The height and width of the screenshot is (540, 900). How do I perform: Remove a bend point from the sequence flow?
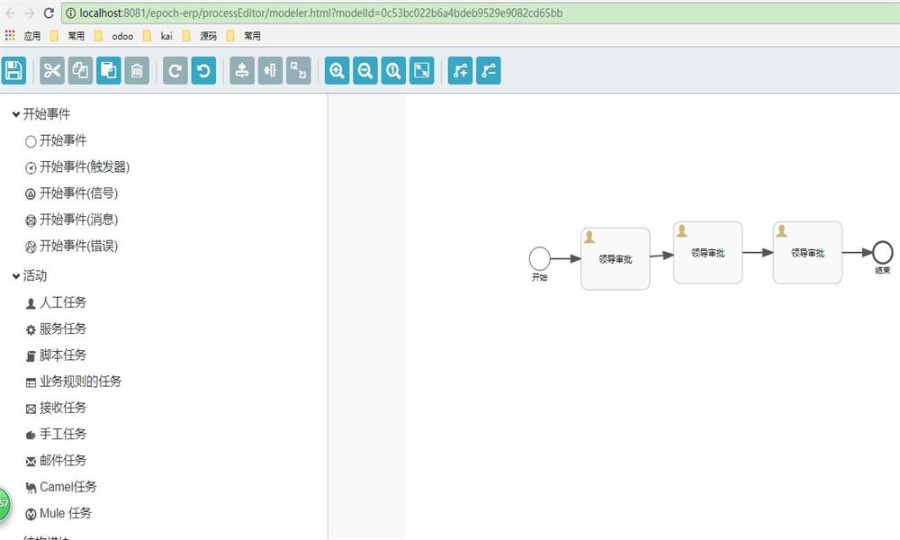pos(488,71)
